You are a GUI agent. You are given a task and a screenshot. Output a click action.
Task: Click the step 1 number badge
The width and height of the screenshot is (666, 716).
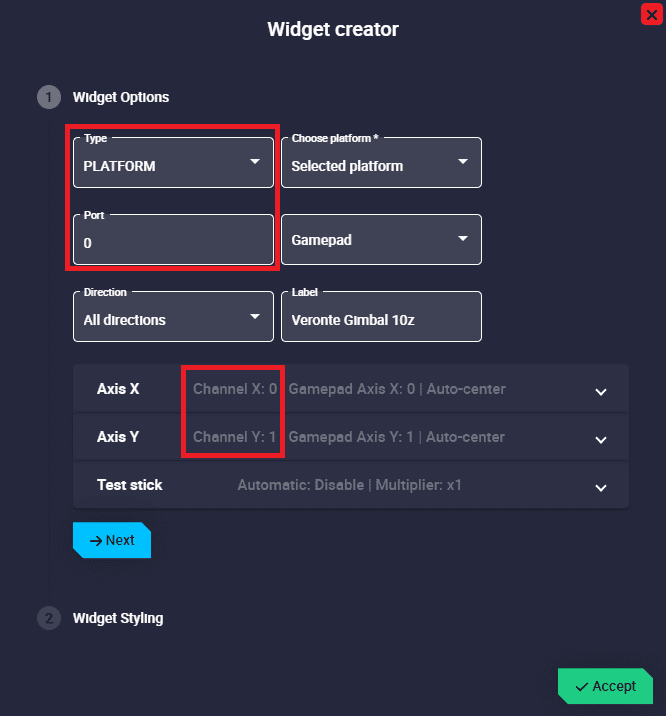48,97
